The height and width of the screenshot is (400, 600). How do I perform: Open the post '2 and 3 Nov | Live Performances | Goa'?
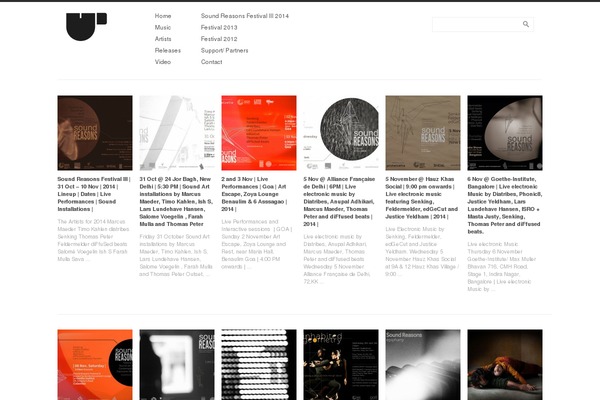click(x=254, y=194)
